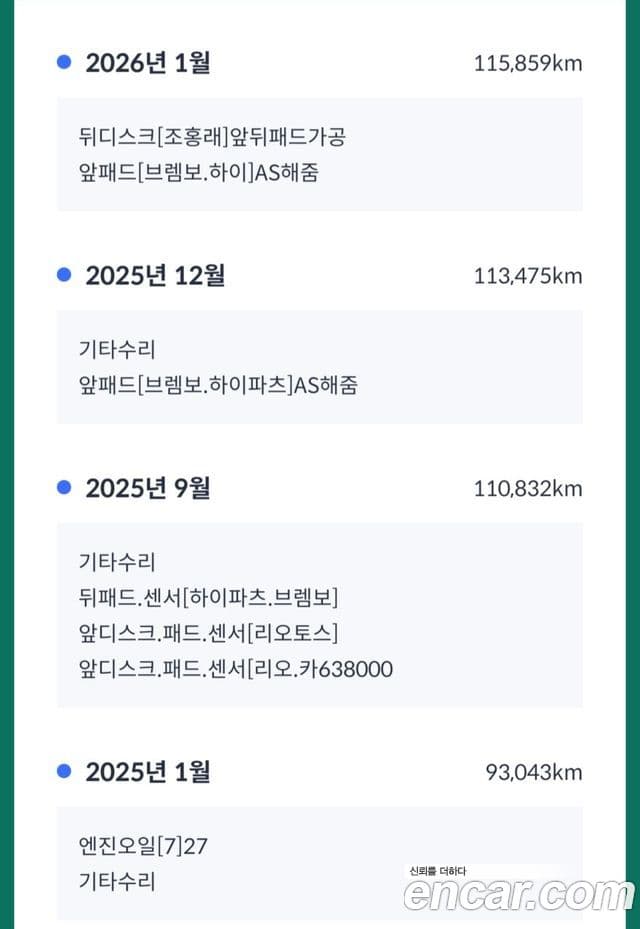Click the 115,859km mileage value

click(528, 63)
